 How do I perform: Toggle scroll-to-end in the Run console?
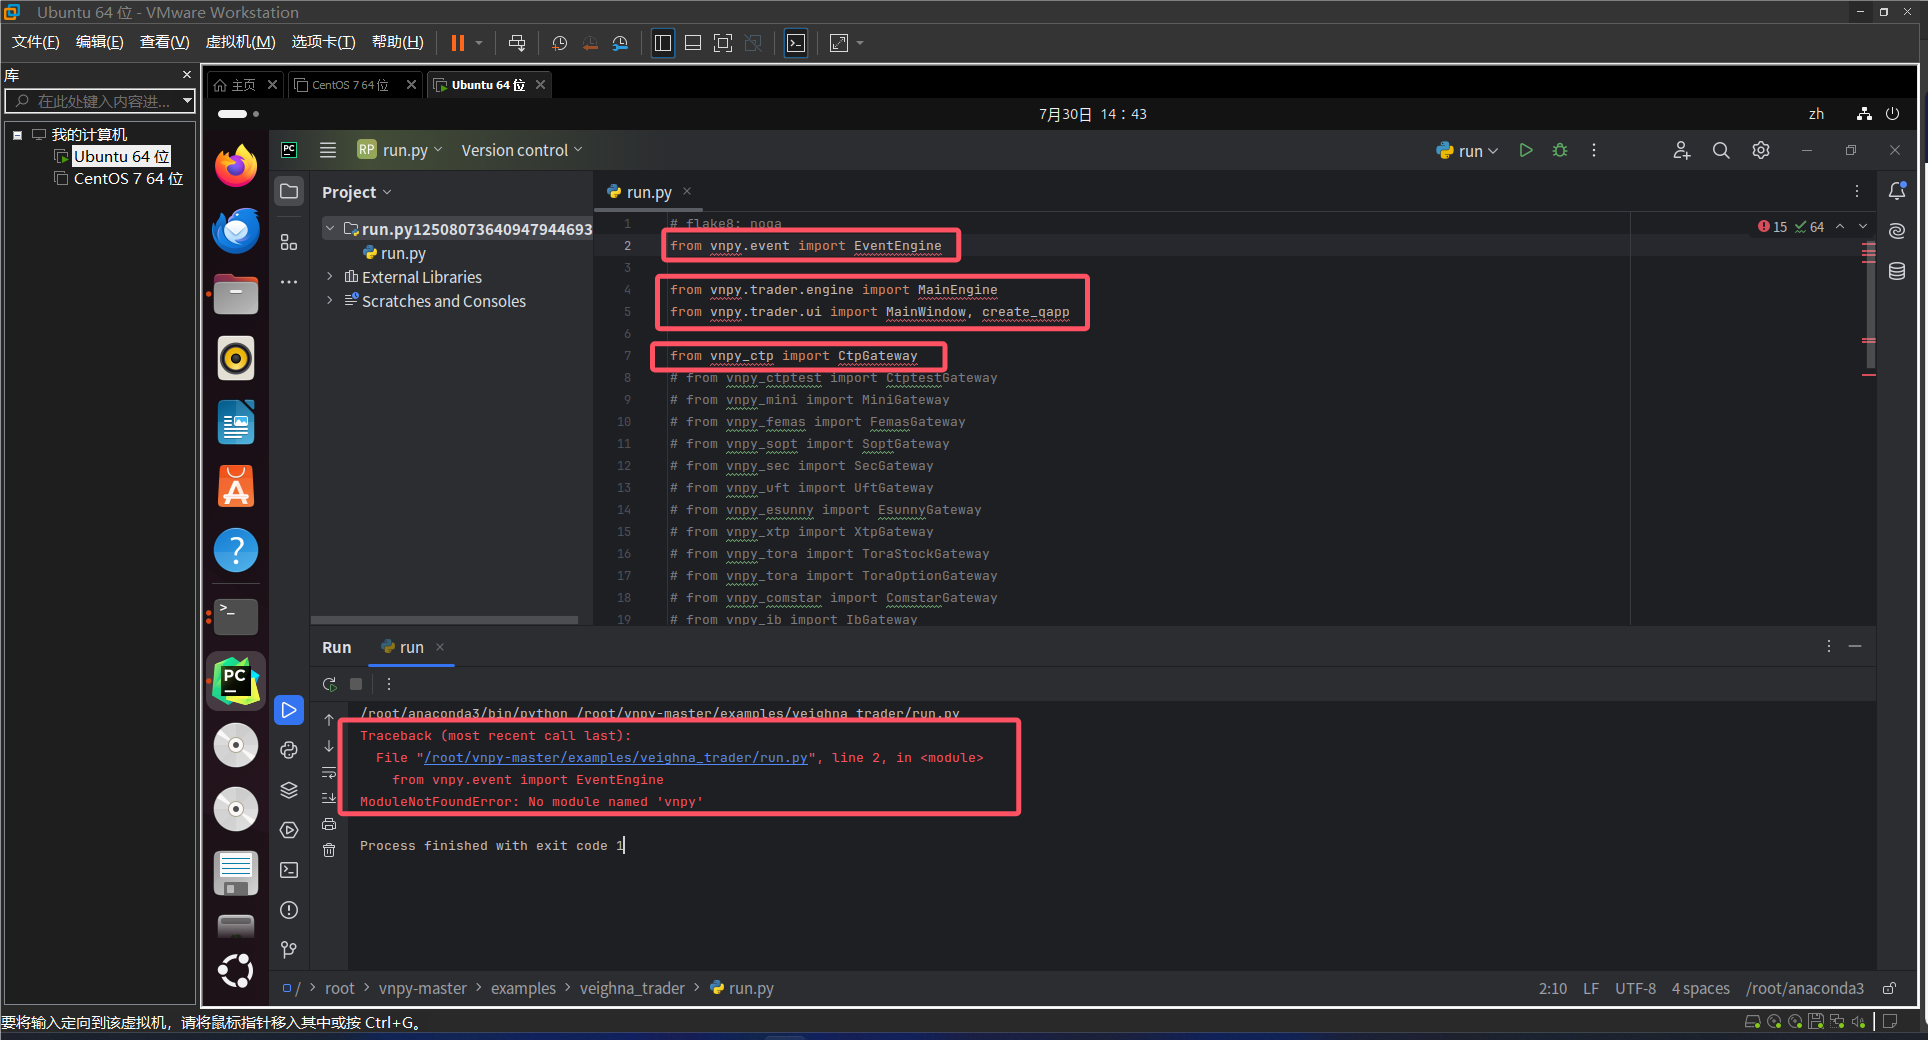pos(329,798)
